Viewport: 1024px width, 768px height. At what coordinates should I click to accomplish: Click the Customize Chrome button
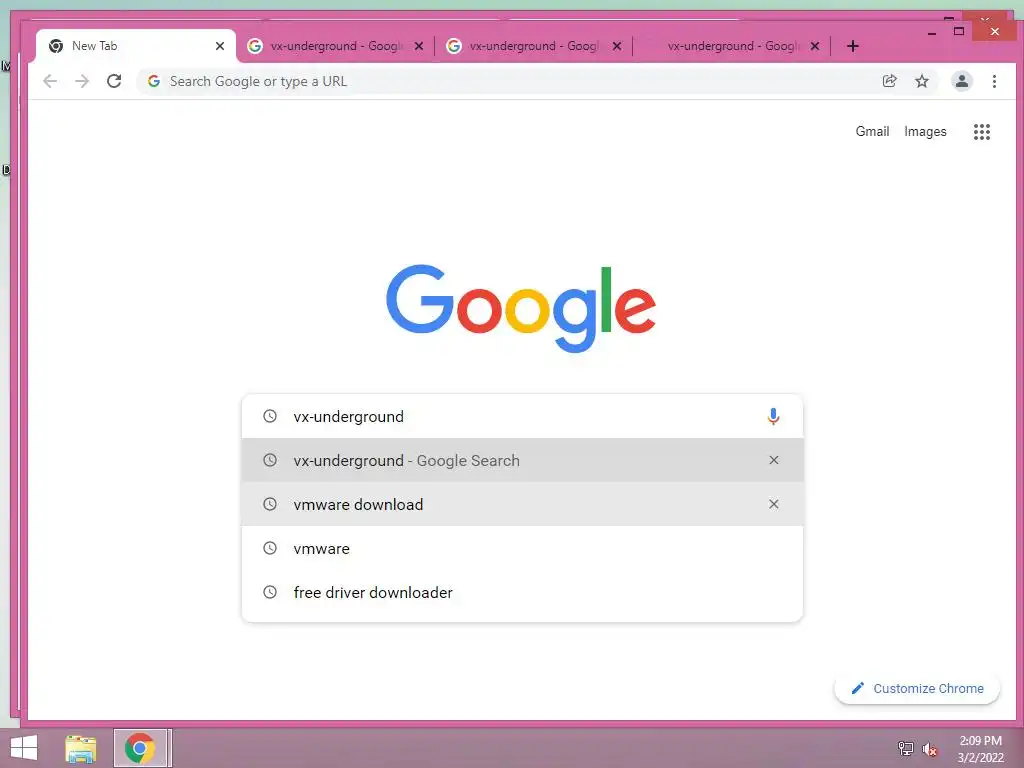tap(917, 688)
